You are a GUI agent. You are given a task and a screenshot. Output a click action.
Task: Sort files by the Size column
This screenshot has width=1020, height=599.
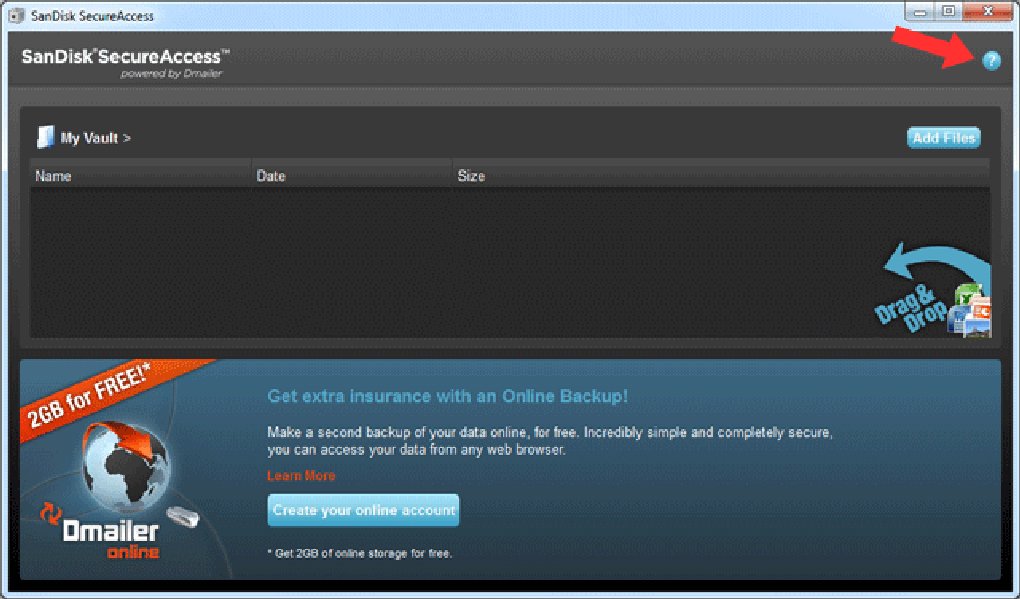(x=470, y=175)
